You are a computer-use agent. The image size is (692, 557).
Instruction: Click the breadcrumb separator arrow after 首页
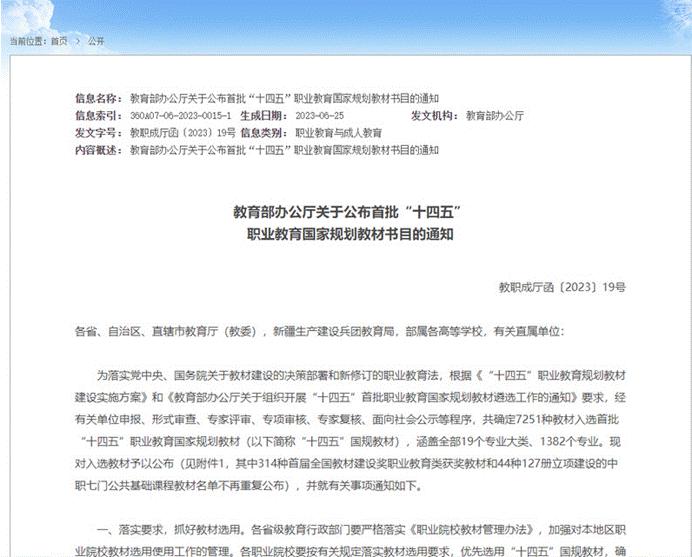(x=78, y=41)
